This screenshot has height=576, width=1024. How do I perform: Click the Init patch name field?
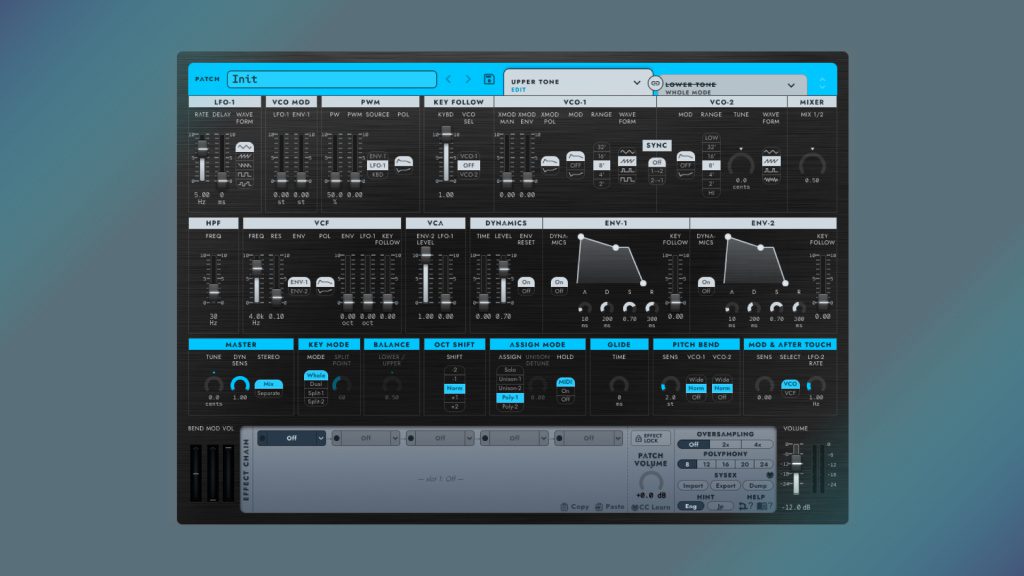point(332,79)
